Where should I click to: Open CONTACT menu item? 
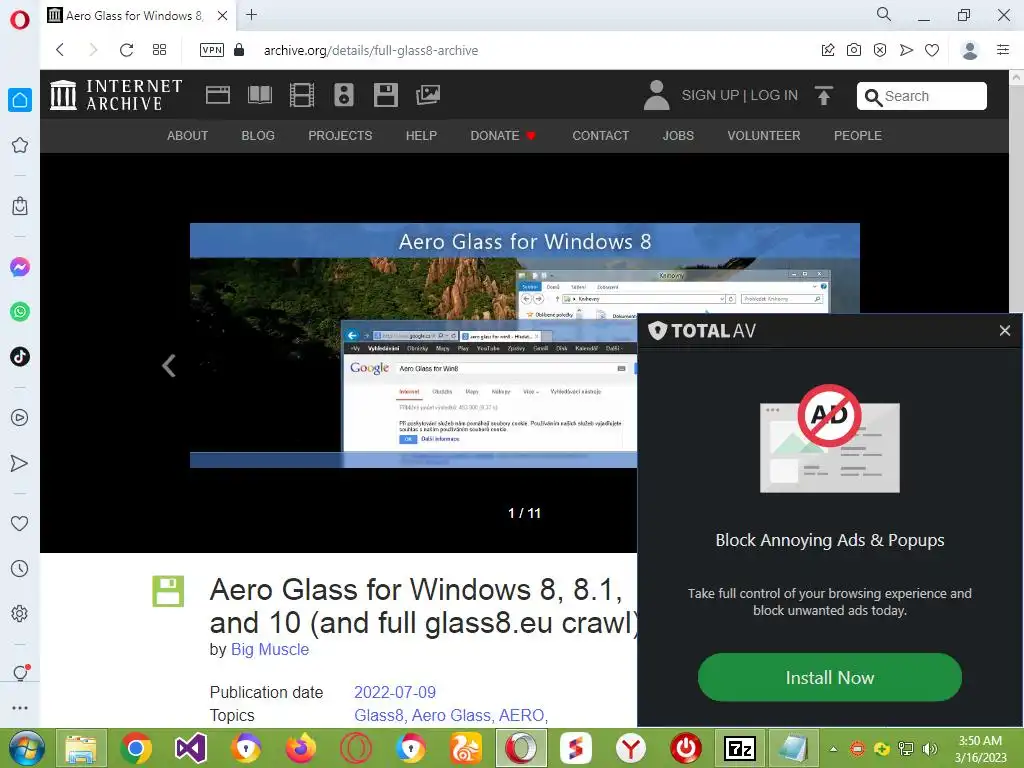[601, 136]
